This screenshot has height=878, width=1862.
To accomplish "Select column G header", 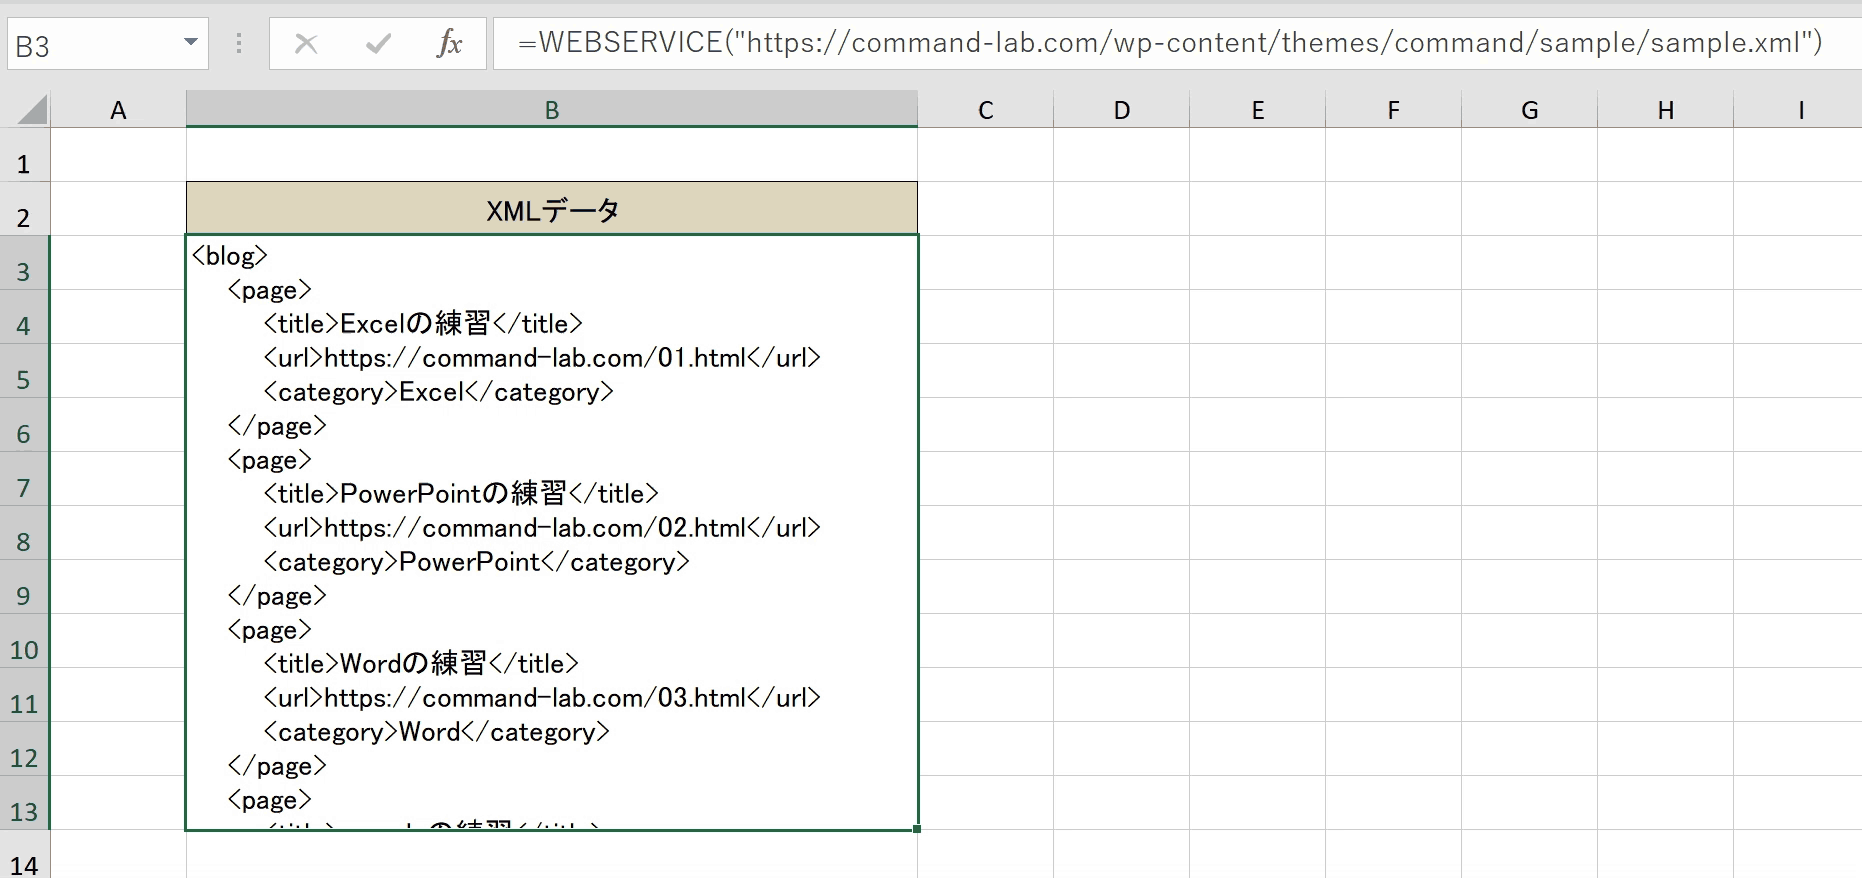I will pos(1529,110).
